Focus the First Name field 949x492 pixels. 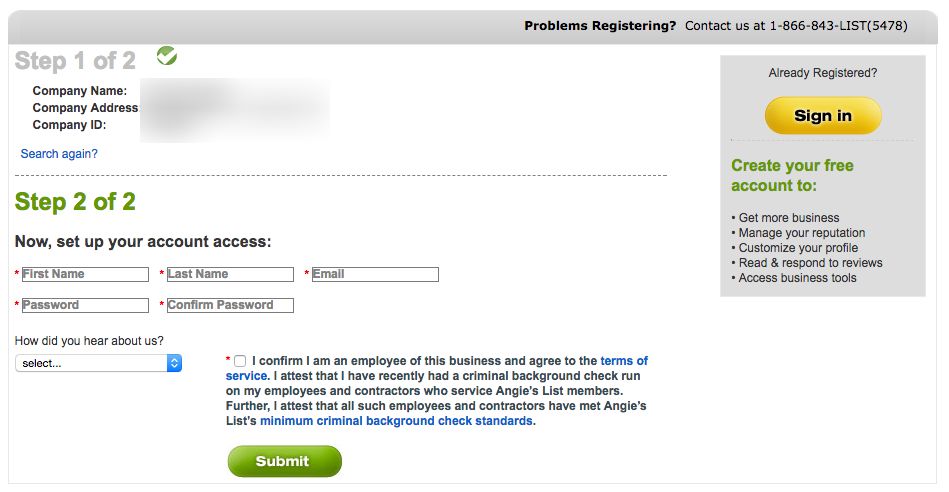tap(85, 274)
